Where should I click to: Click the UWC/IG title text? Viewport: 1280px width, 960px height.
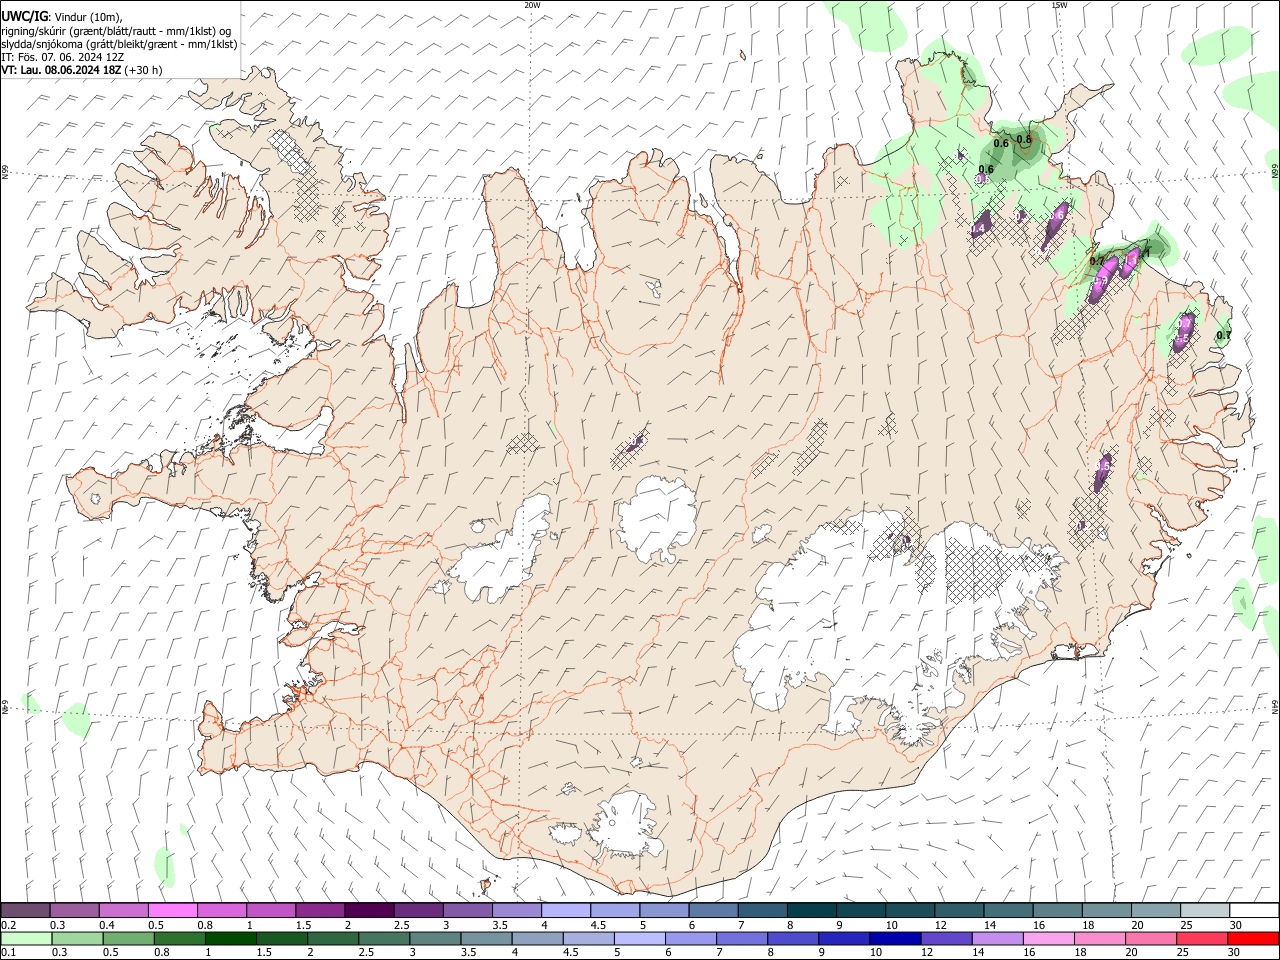[24, 17]
